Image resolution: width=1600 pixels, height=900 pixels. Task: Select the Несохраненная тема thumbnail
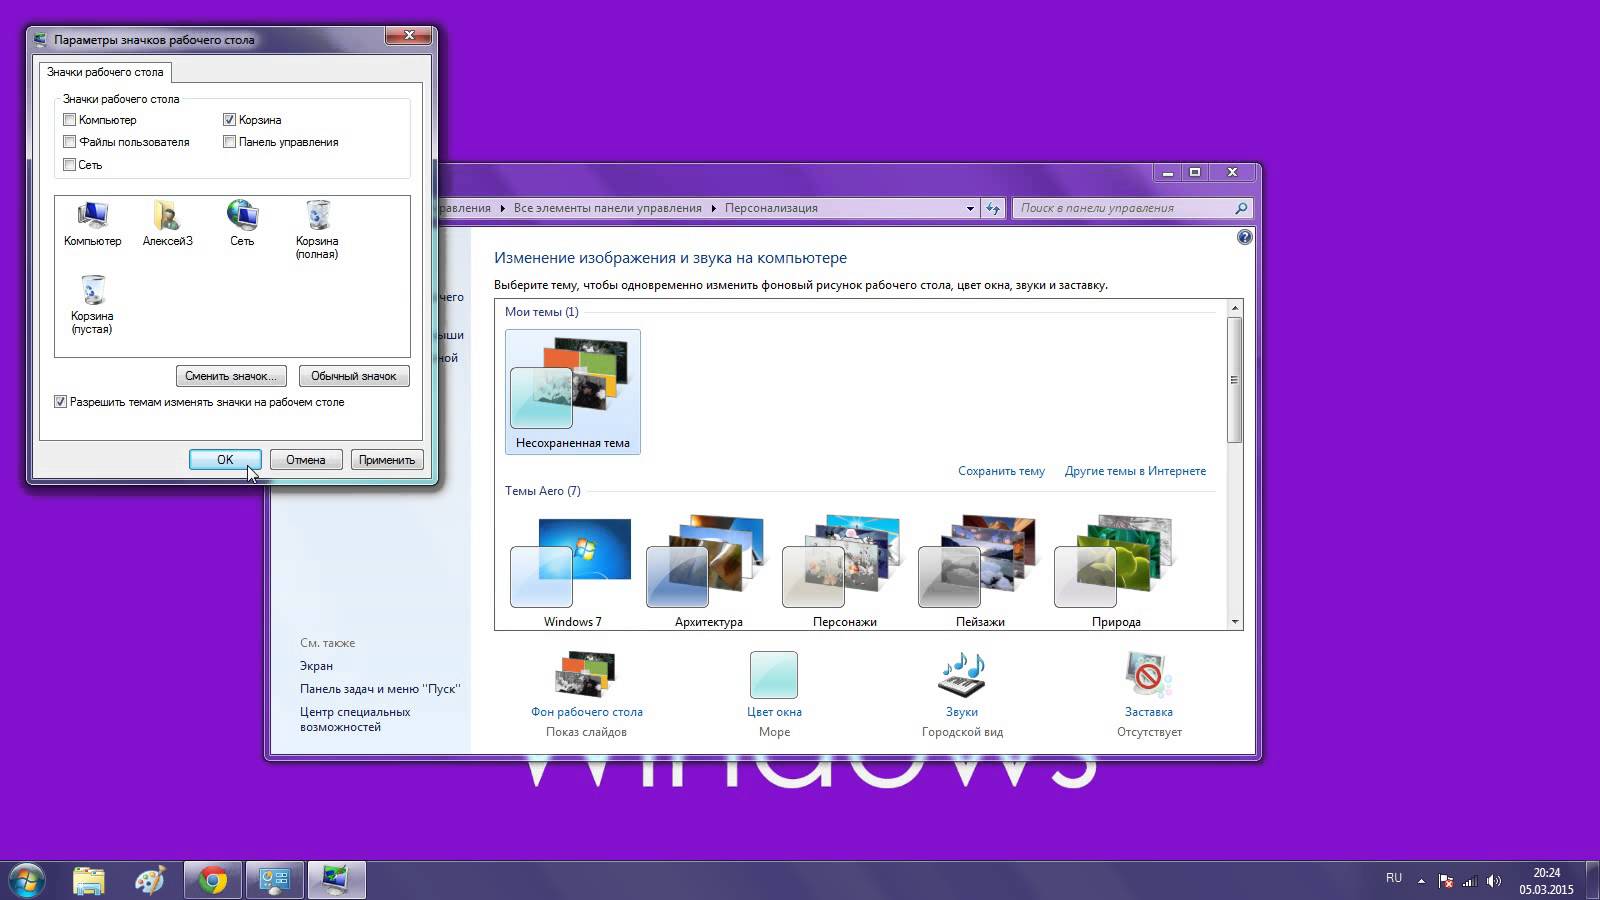point(573,392)
